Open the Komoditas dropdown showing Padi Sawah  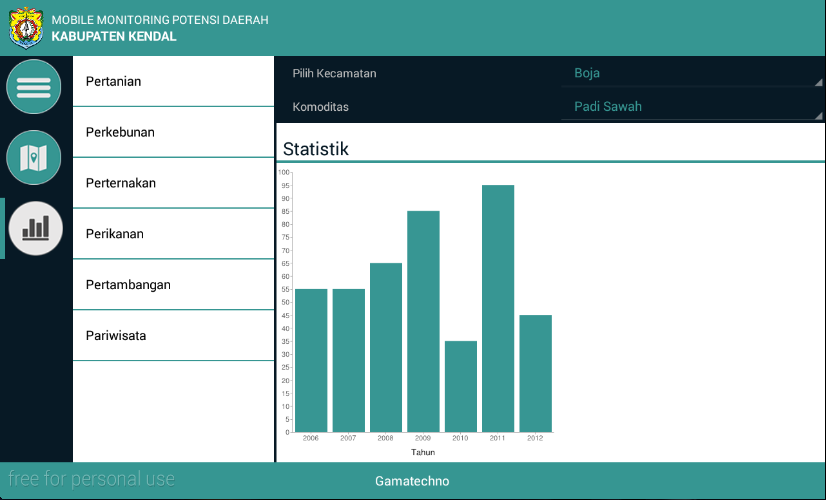[x=692, y=107]
